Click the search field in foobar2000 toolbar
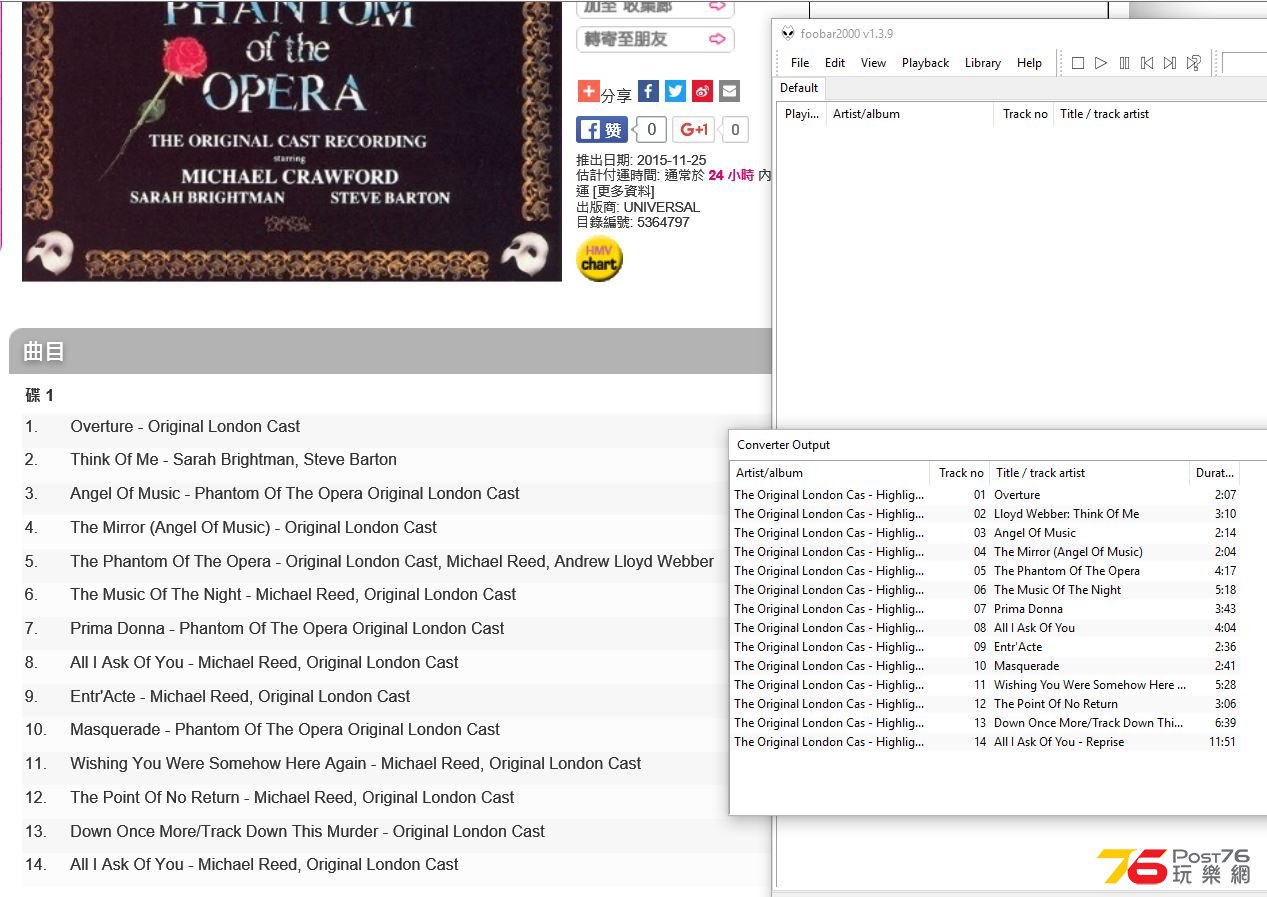 point(1244,63)
